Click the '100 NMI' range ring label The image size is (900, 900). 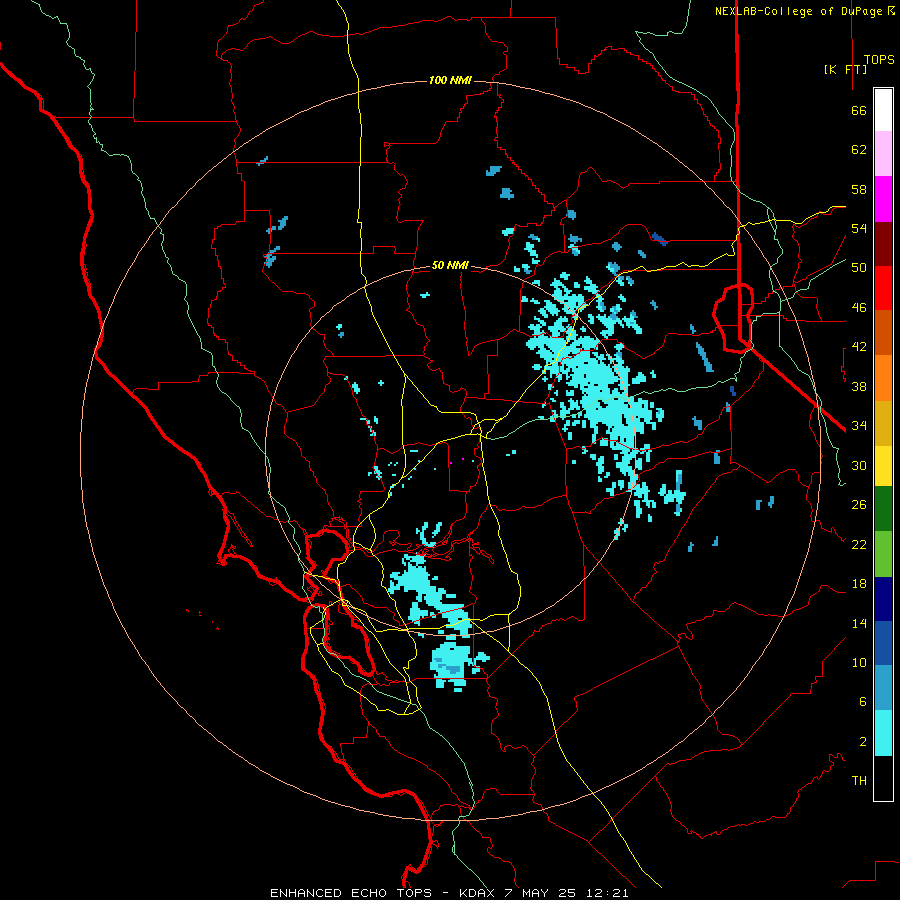tap(450, 80)
